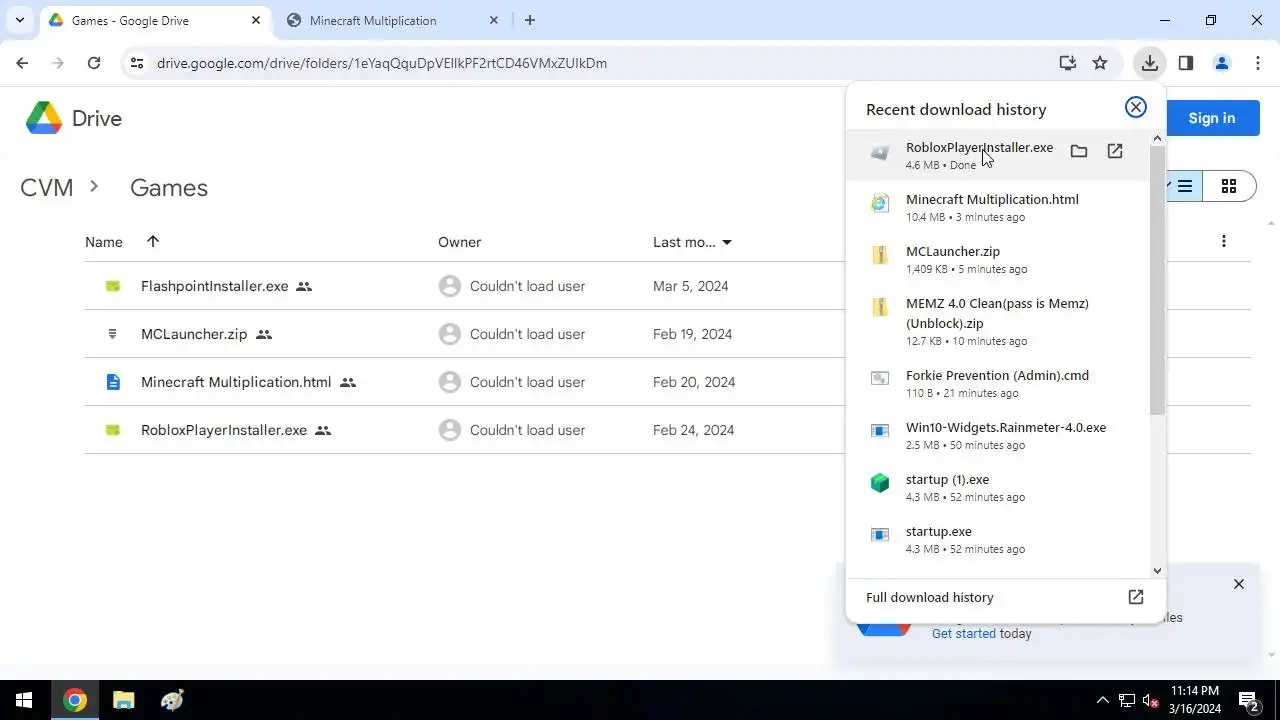The width and height of the screenshot is (1280, 720).
Task: Switch Drive to grid layout view
Action: pyautogui.click(x=1229, y=186)
